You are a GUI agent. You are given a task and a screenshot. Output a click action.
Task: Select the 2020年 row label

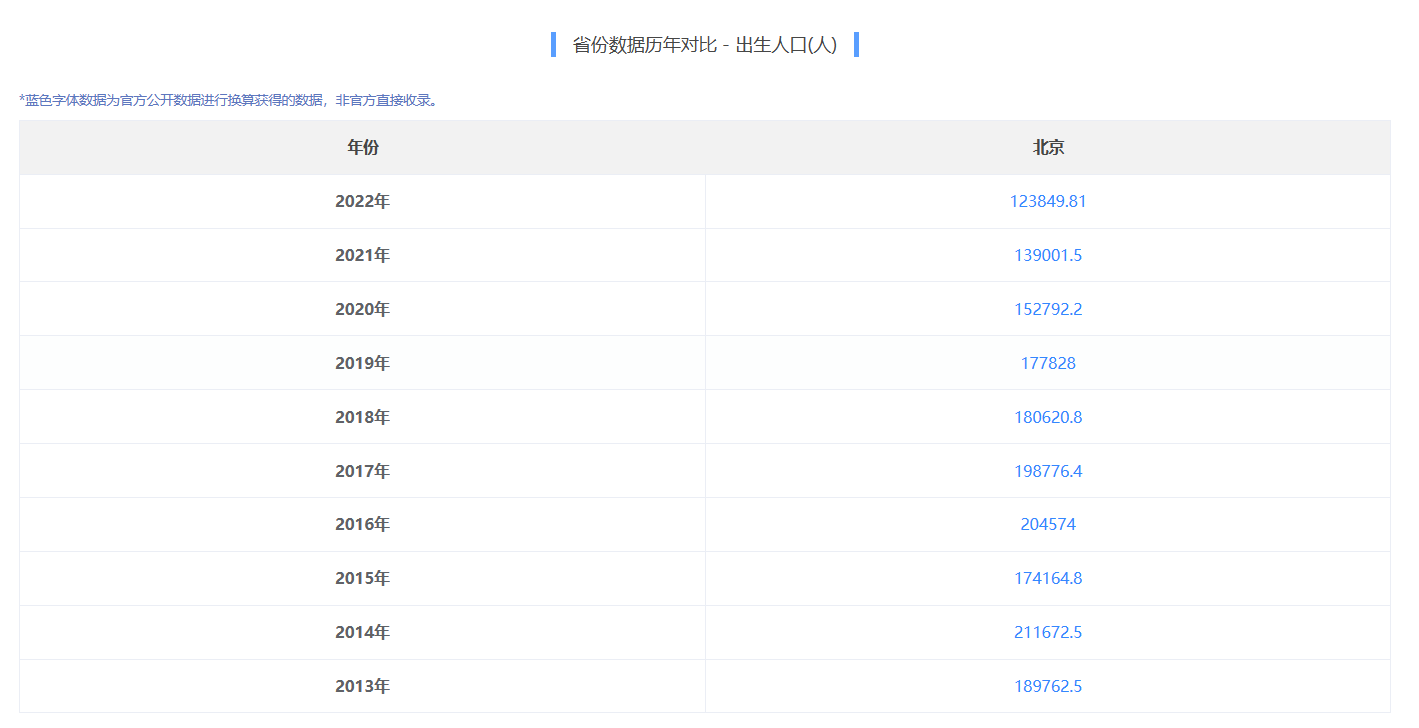click(363, 309)
